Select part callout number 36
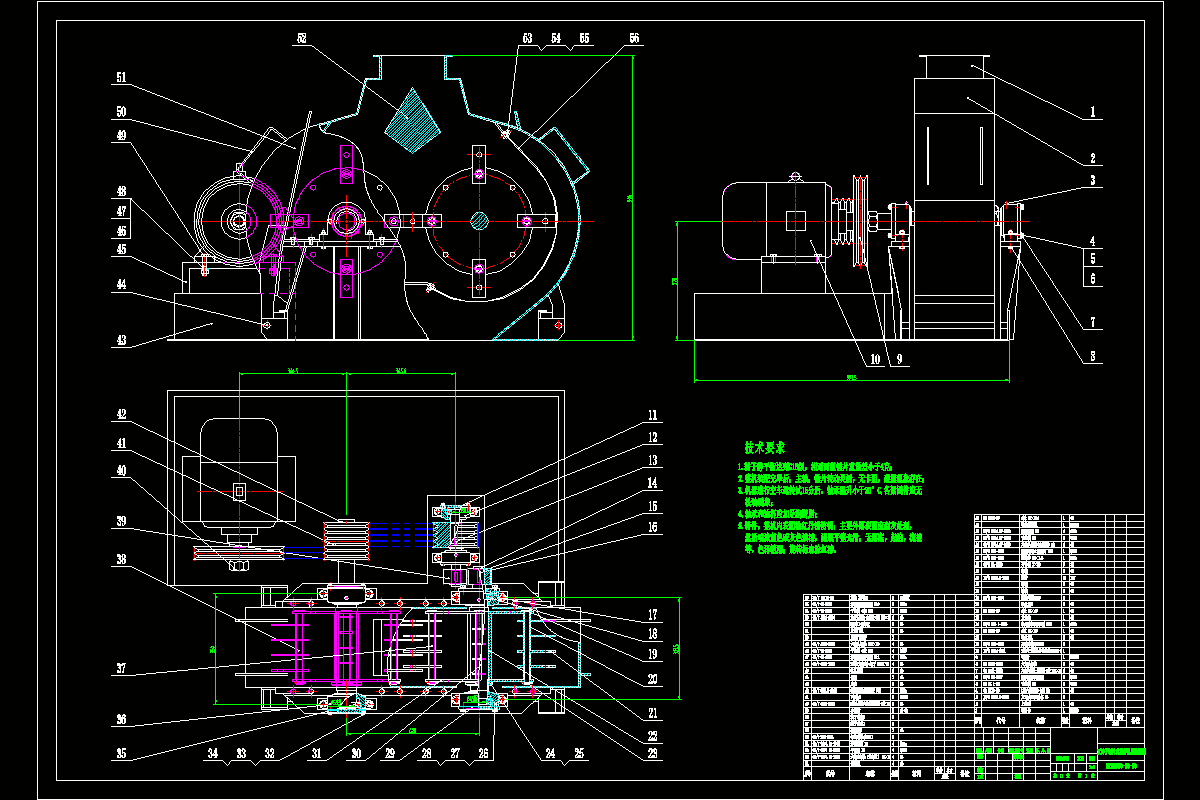 pos(122,718)
